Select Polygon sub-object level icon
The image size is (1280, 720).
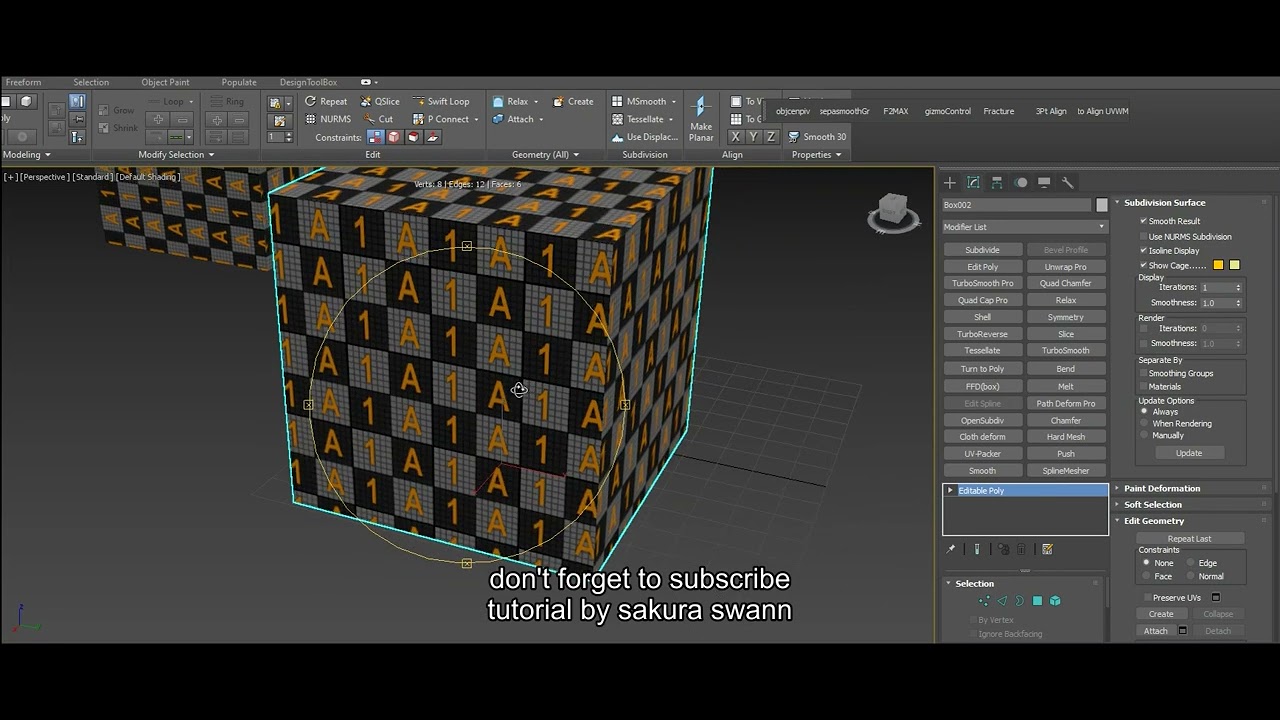point(1037,601)
